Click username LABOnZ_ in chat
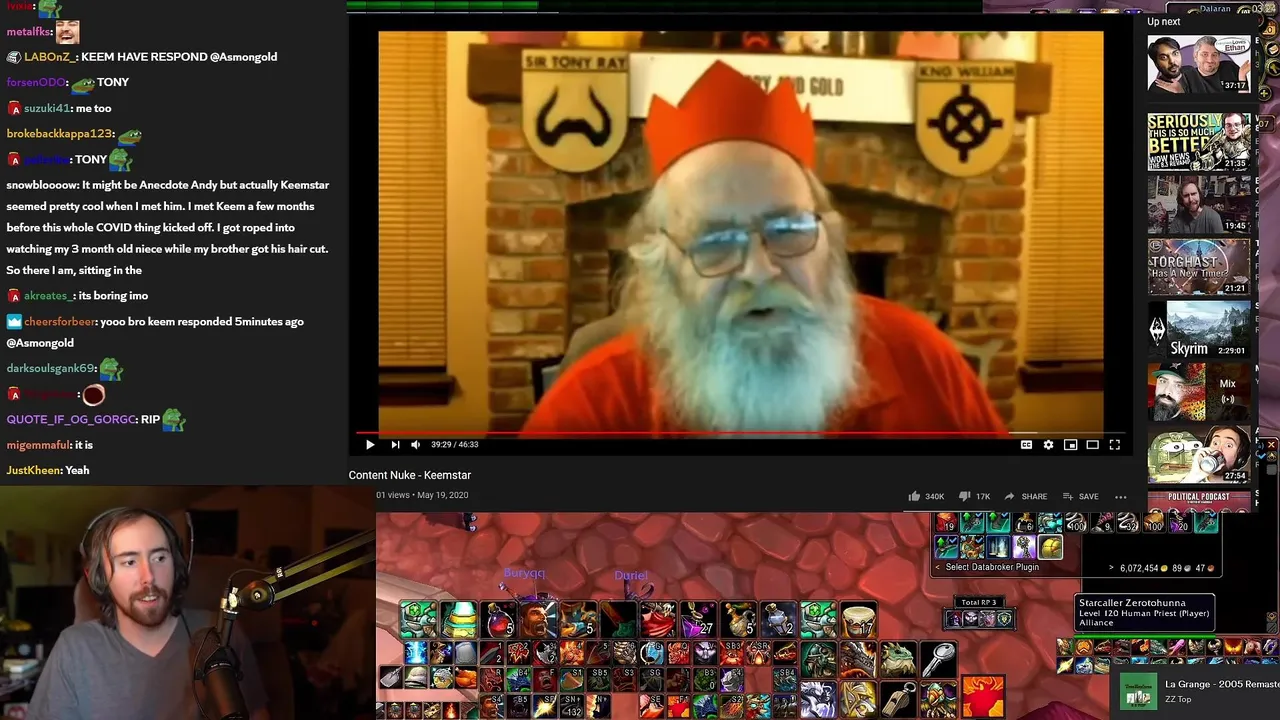Viewport: 1280px width, 720px height. coord(50,57)
